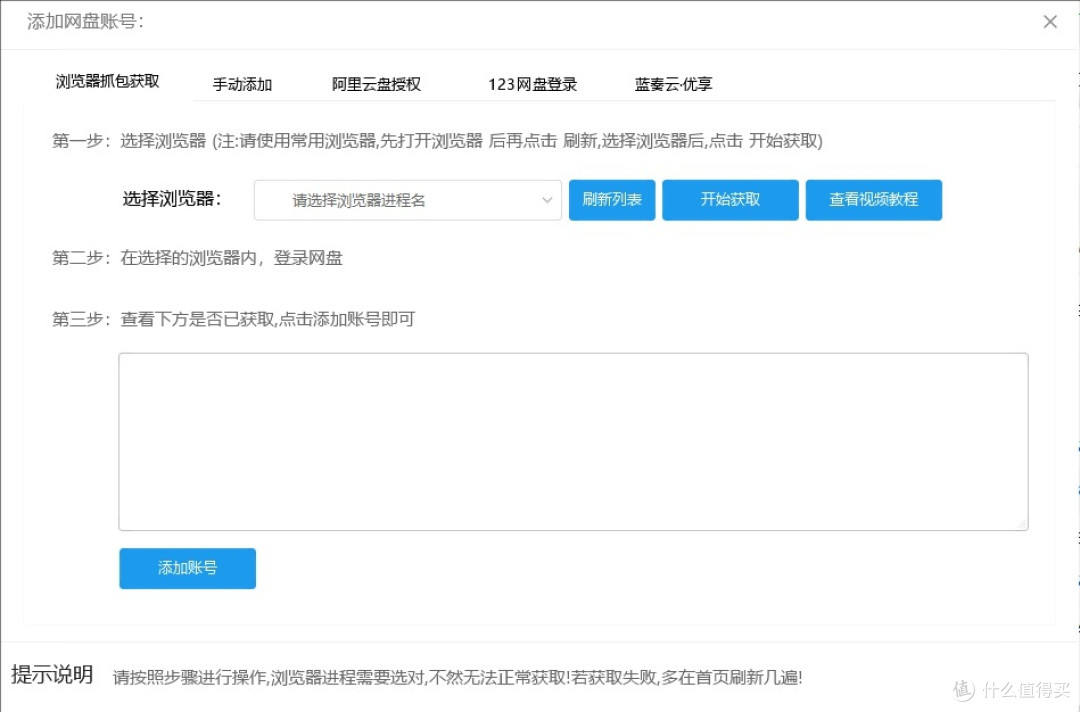Image resolution: width=1080 pixels, height=712 pixels.
Task: Switch to the 手动添加 tab
Action: pyautogui.click(x=242, y=85)
